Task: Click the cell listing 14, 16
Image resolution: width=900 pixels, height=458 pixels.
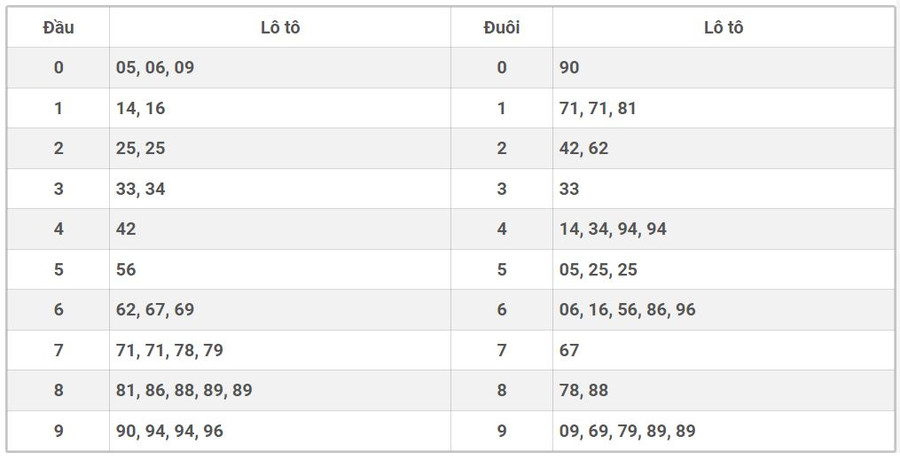Action: (141, 109)
